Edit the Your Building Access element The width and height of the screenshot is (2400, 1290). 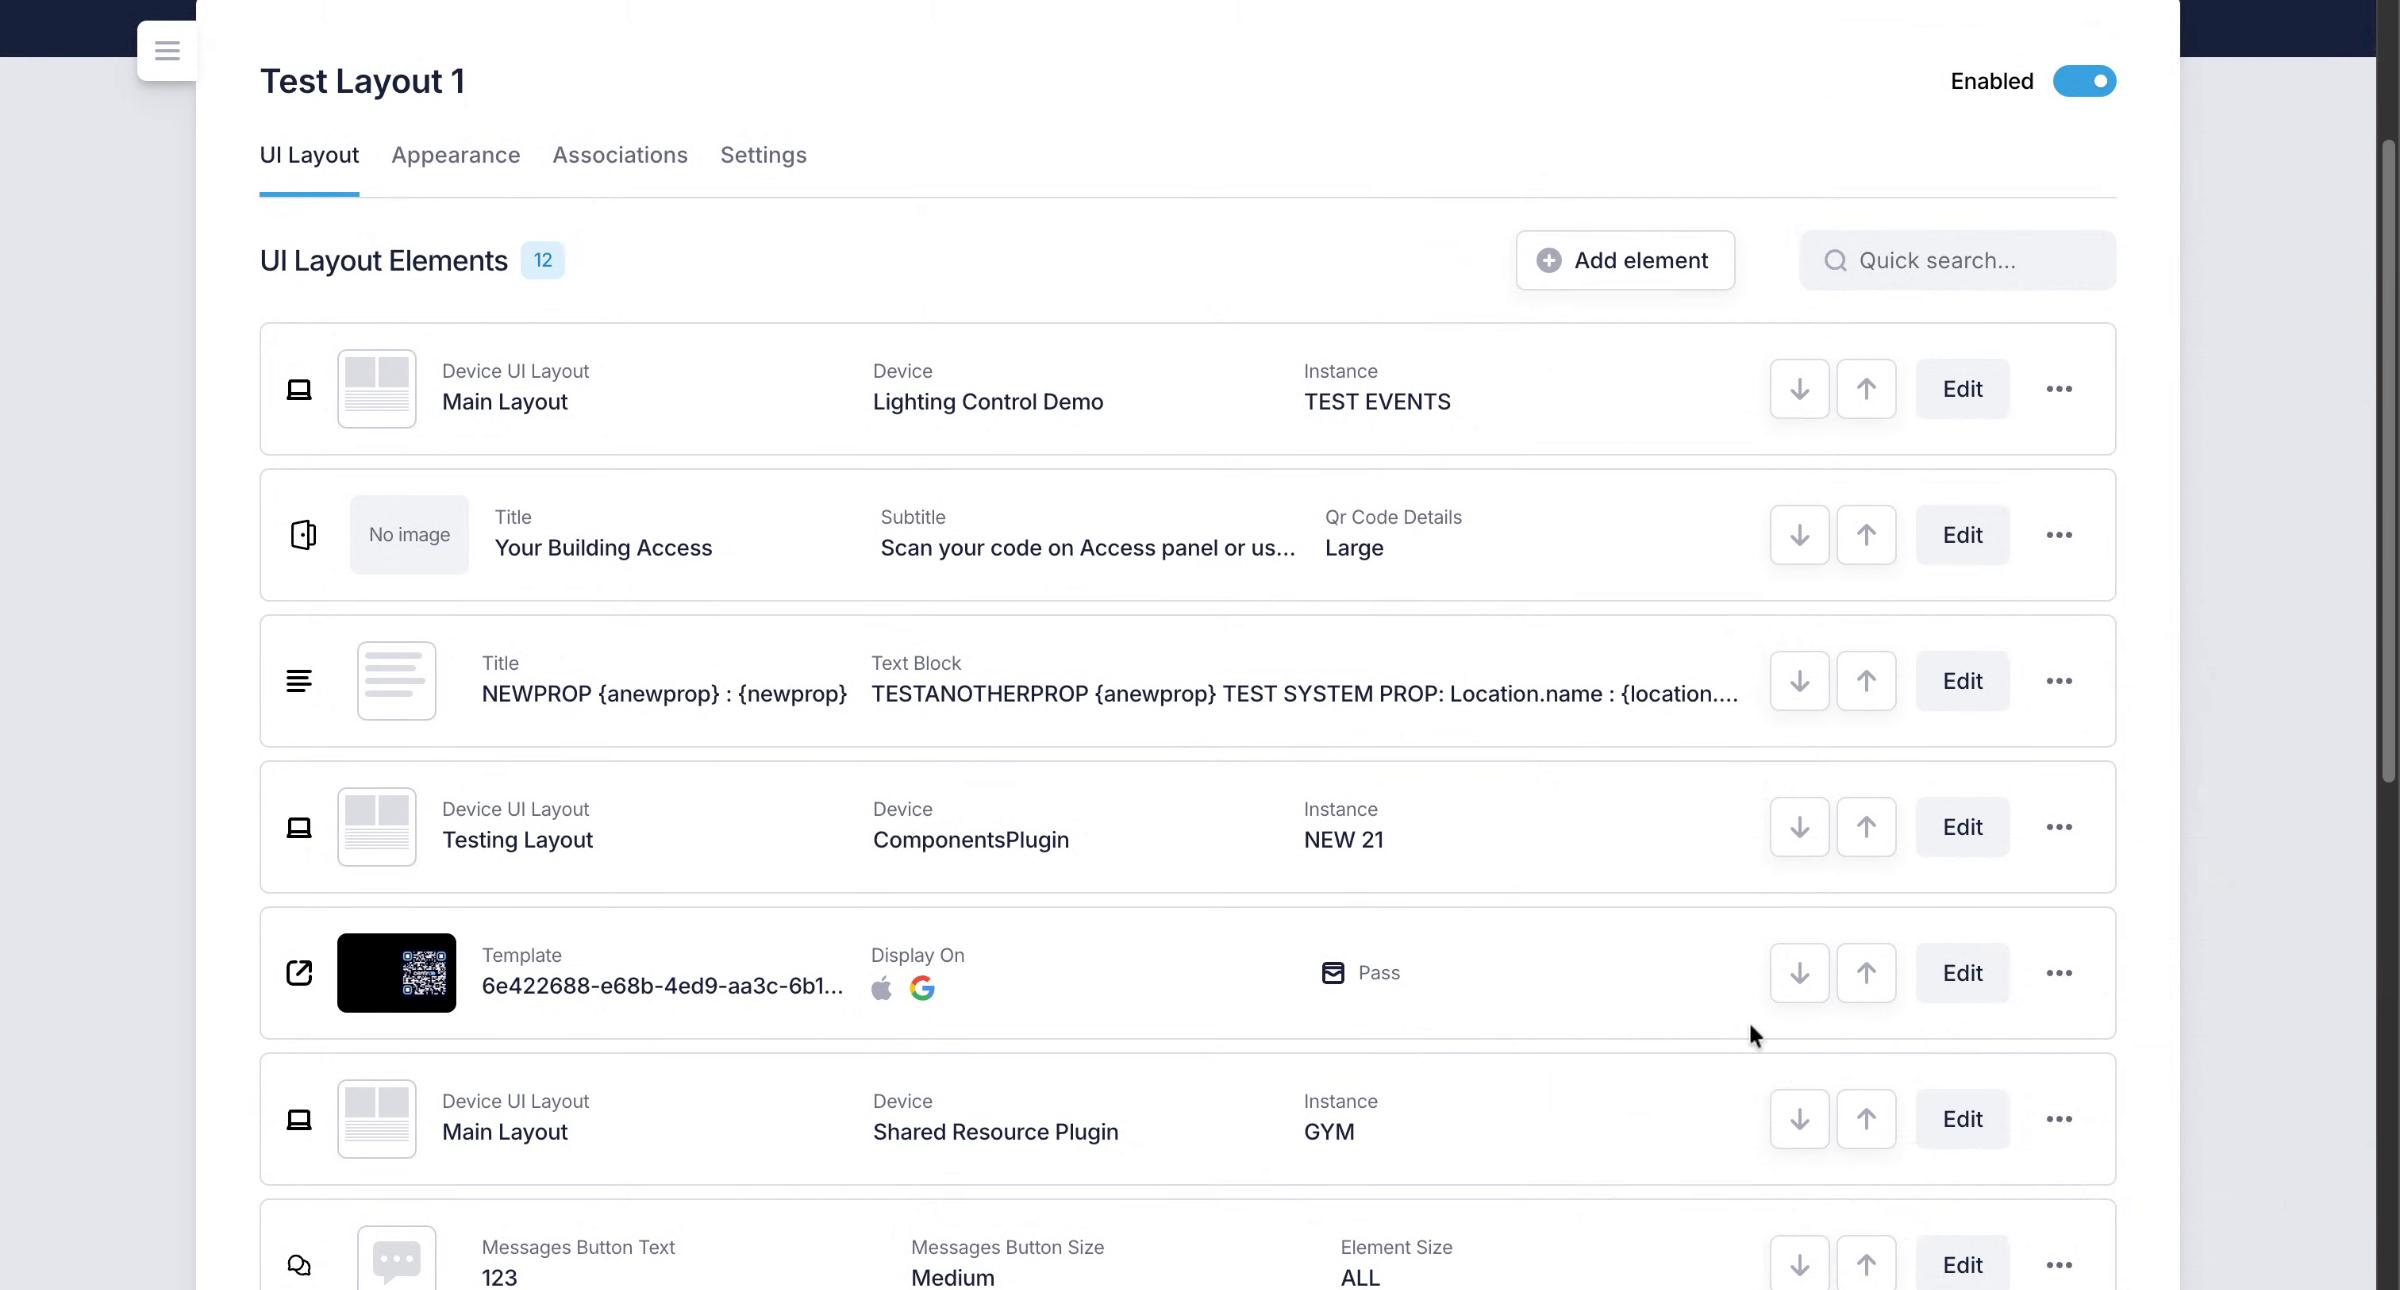[1962, 535]
